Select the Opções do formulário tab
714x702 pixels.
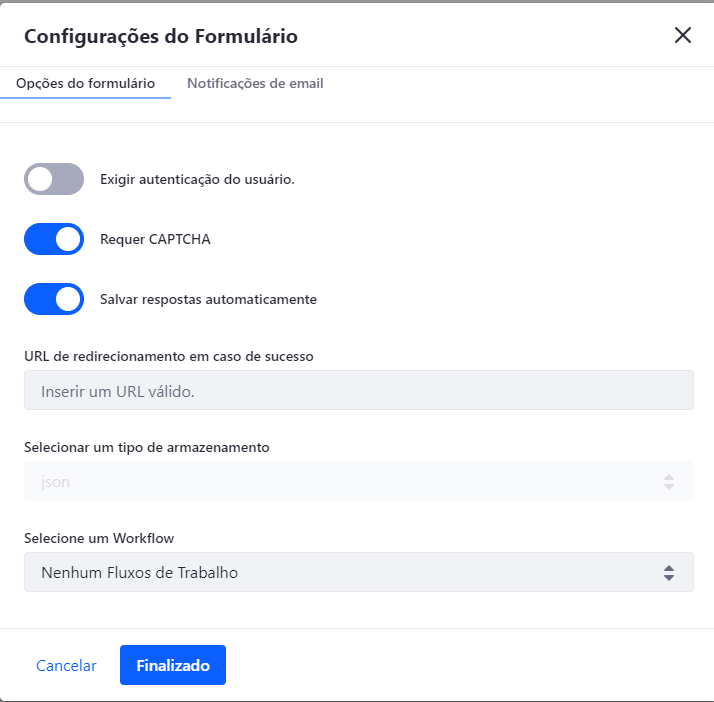pos(85,83)
